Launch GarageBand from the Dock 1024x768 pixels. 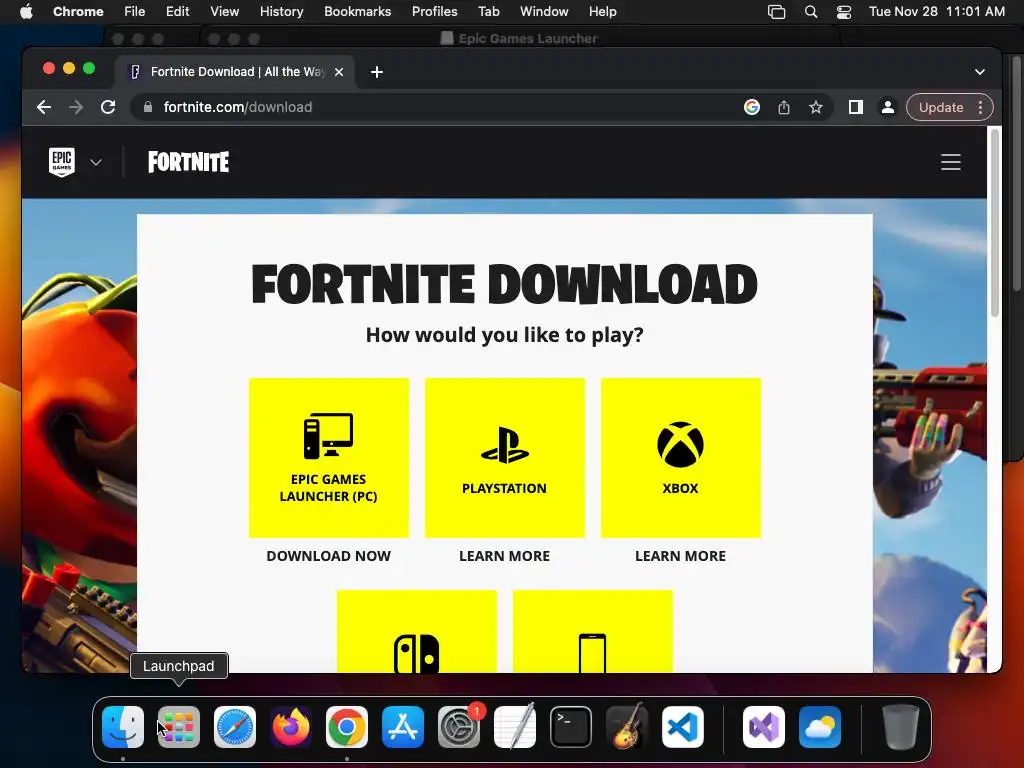tap(626, 727)
